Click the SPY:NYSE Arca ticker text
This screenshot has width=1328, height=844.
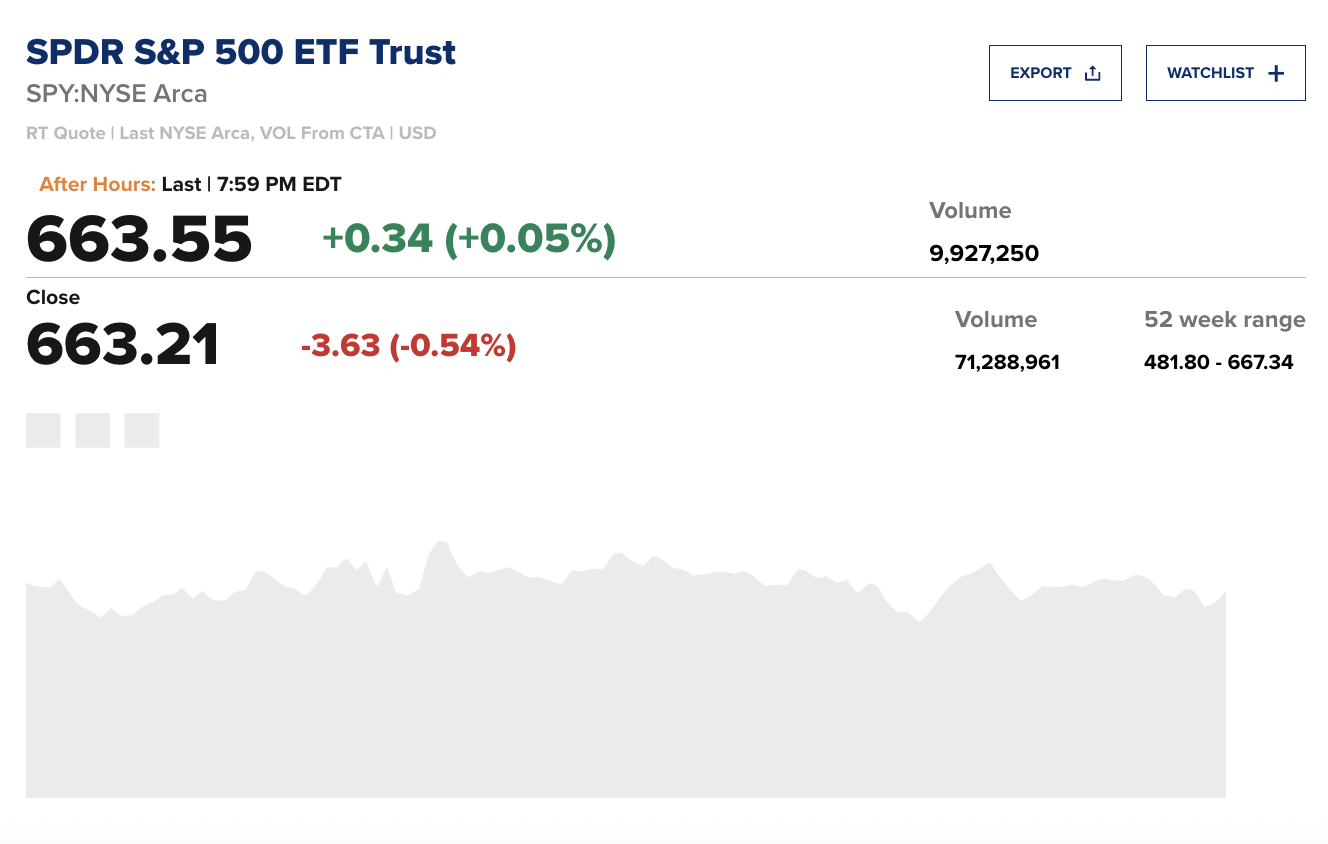117,94
